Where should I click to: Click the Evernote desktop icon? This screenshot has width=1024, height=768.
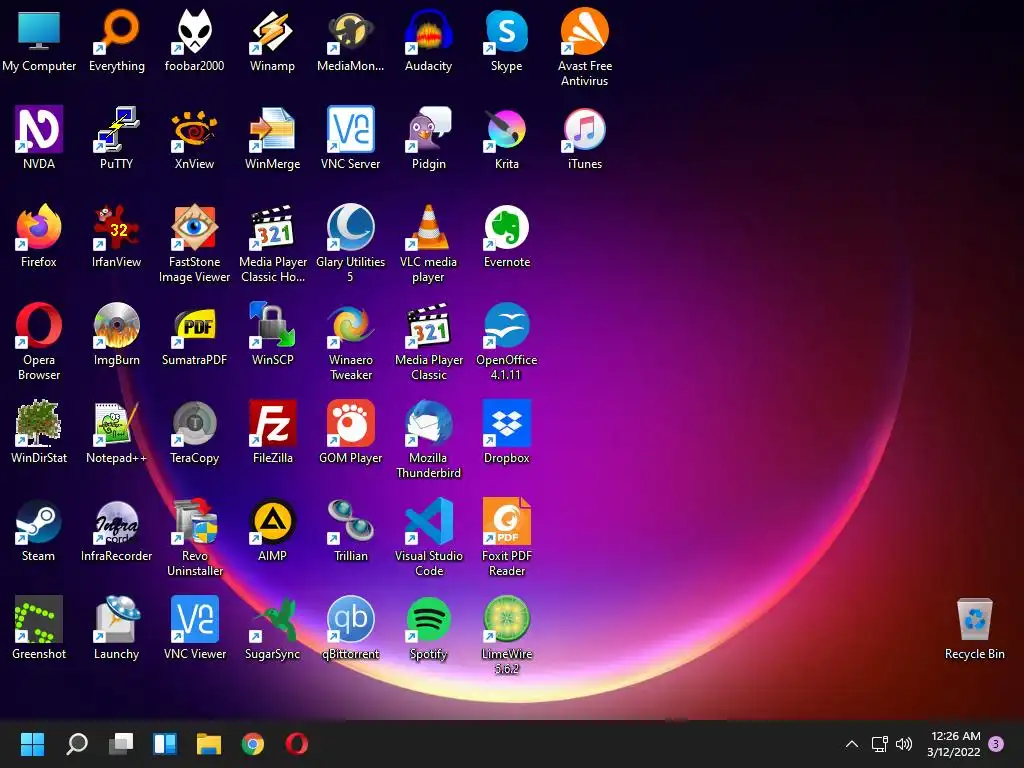coord(507,227)
